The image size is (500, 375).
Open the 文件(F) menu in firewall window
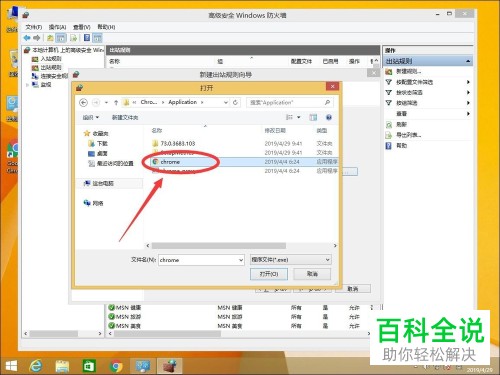[x=33, y=27]
